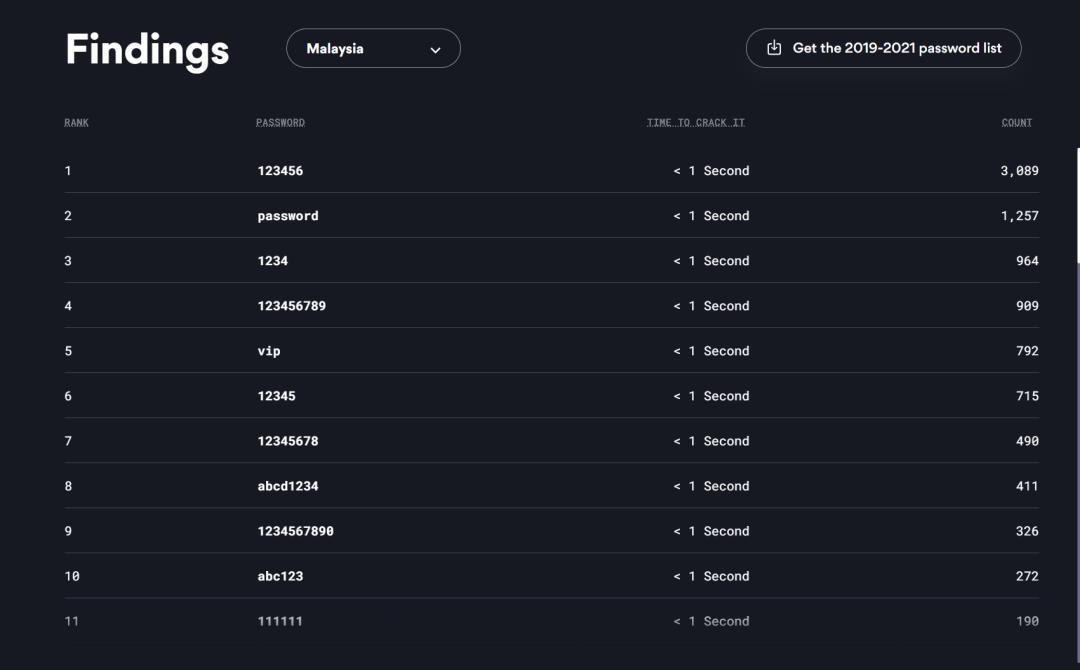The height and width of the screenshot is (670, 1080).
Task: Click the 111111 password row
Action: click(280, 621)
